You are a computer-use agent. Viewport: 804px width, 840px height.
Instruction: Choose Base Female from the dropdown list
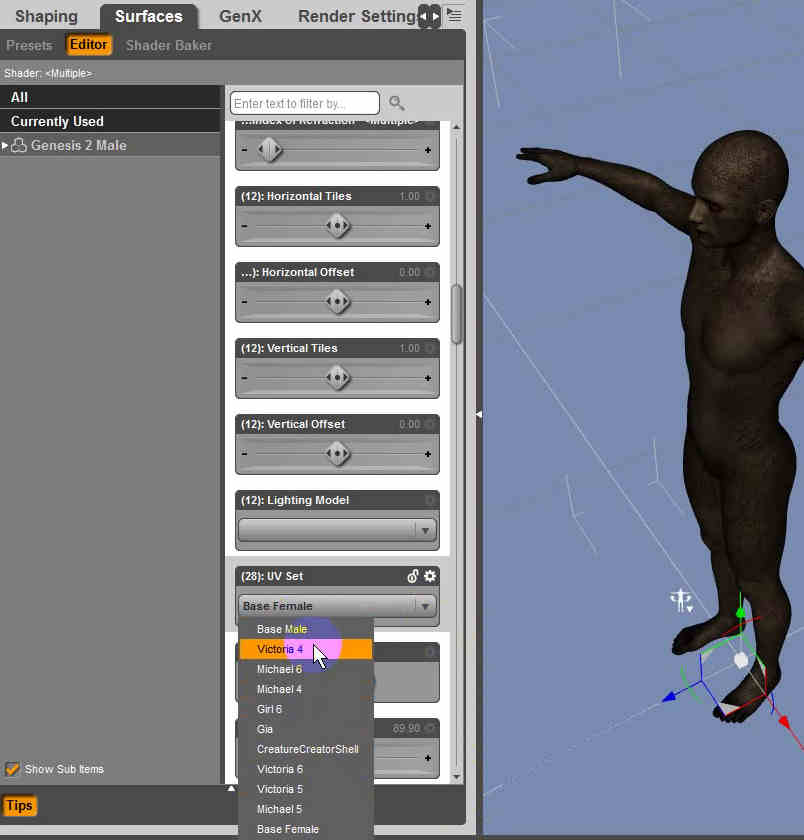pos(305,829)
